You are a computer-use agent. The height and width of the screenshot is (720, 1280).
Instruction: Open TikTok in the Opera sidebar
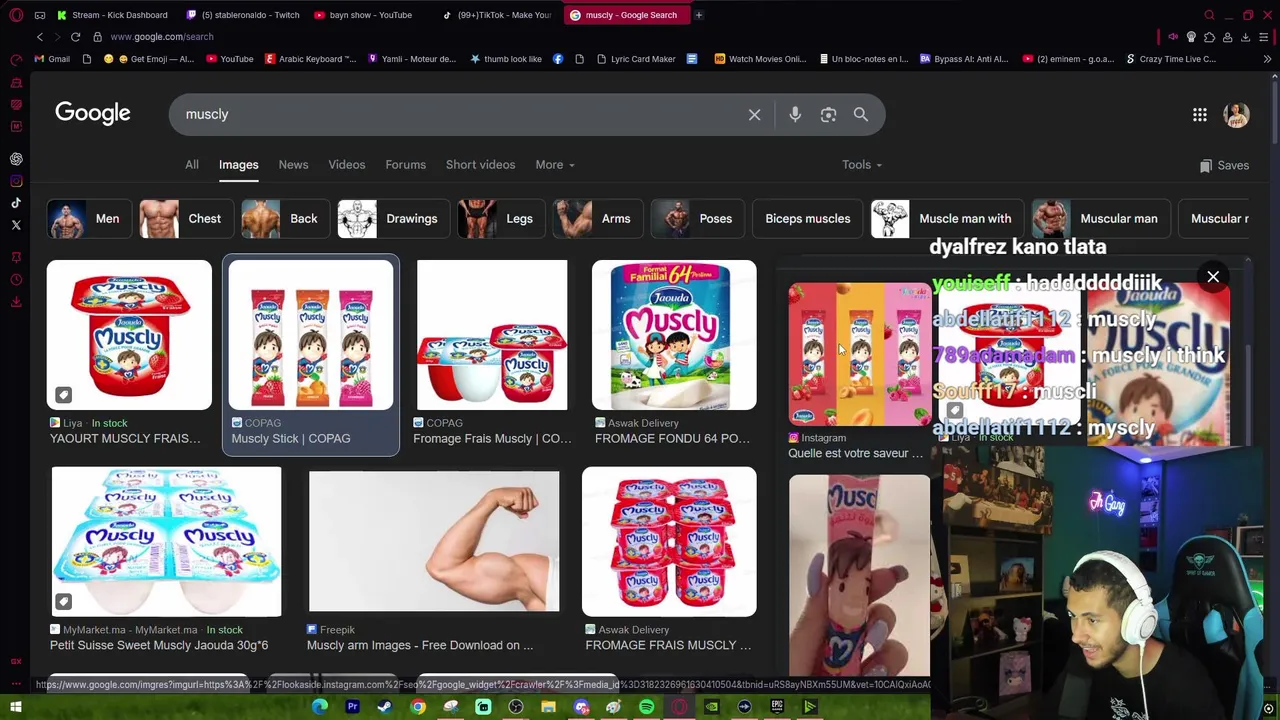coord(16,203)
